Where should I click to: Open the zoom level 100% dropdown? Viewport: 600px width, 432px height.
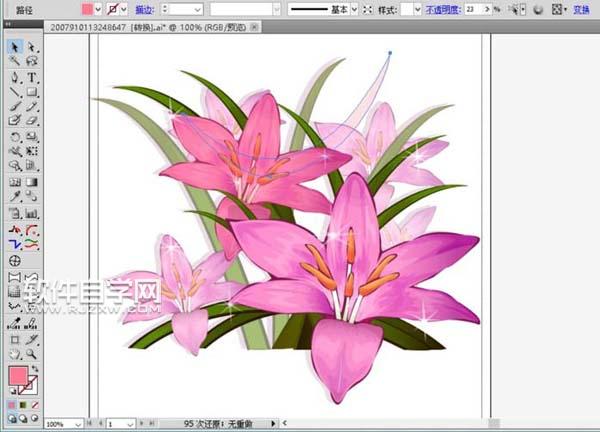coord(78,424)
